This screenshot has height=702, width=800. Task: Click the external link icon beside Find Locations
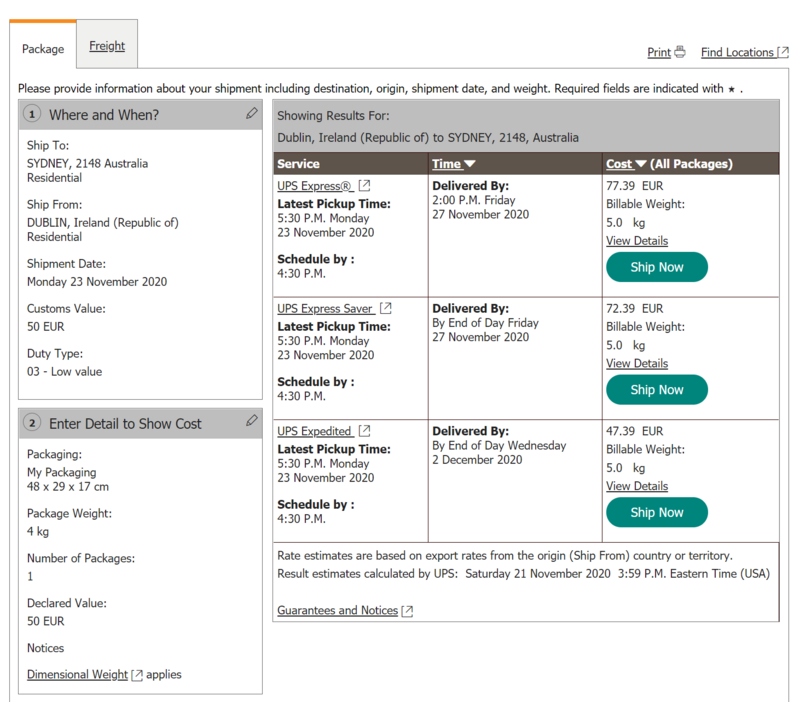[x=783, y=52]
